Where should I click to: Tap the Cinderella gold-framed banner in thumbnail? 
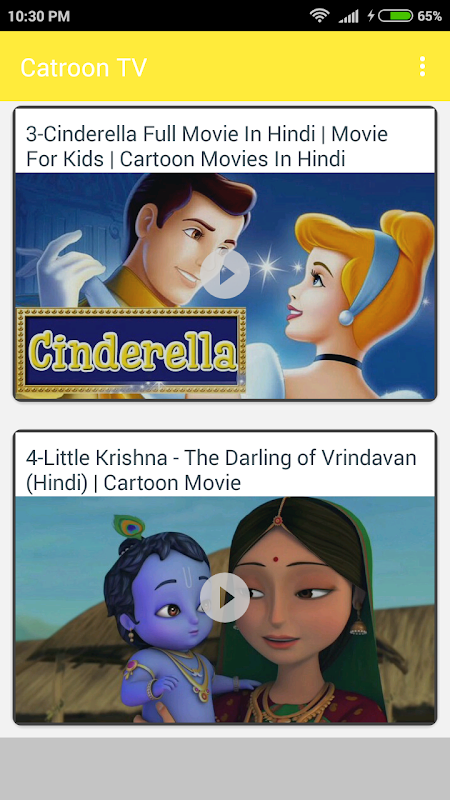(131, 350)
